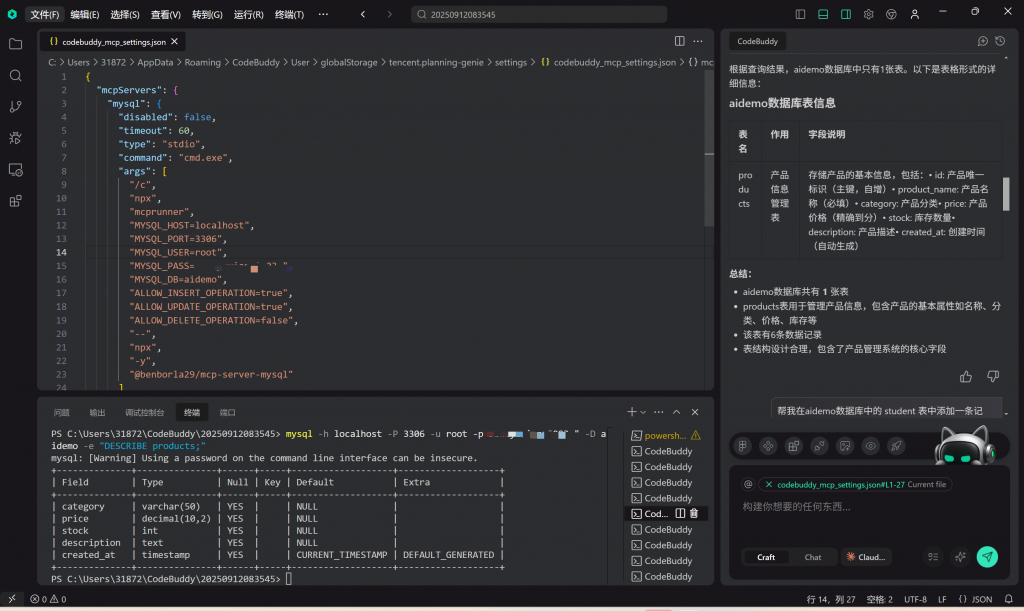Expand new terminal launch profile dropdown
The image size is (1024, 611).
click(643, 412)
